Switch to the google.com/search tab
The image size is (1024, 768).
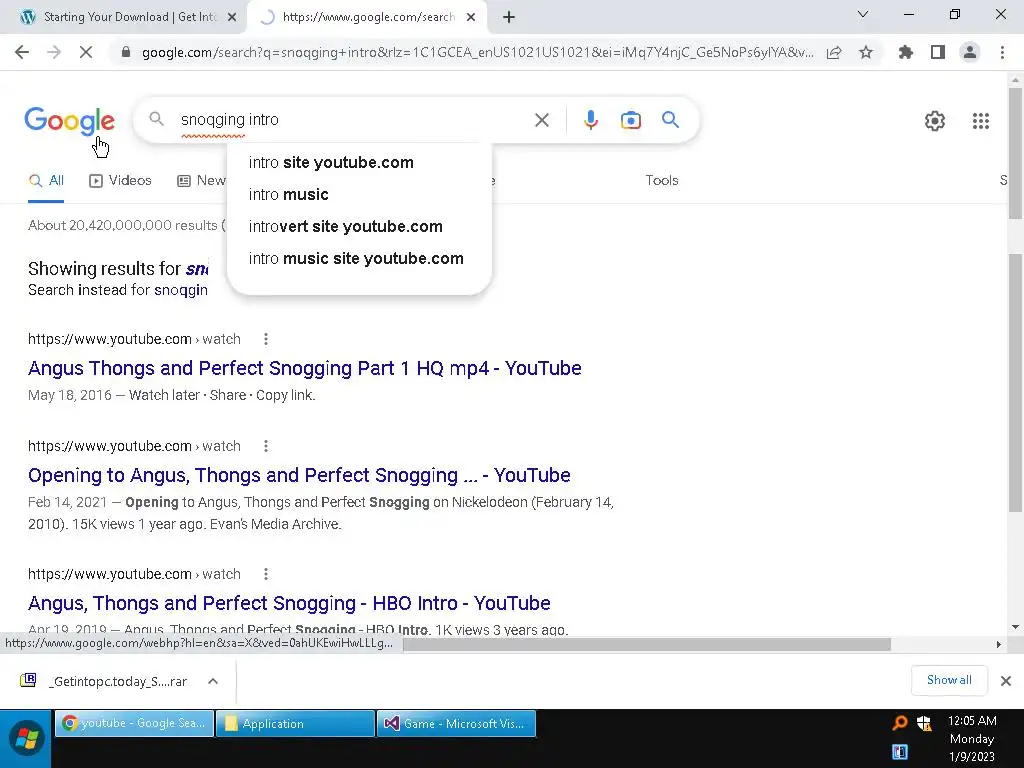(367, 18)
